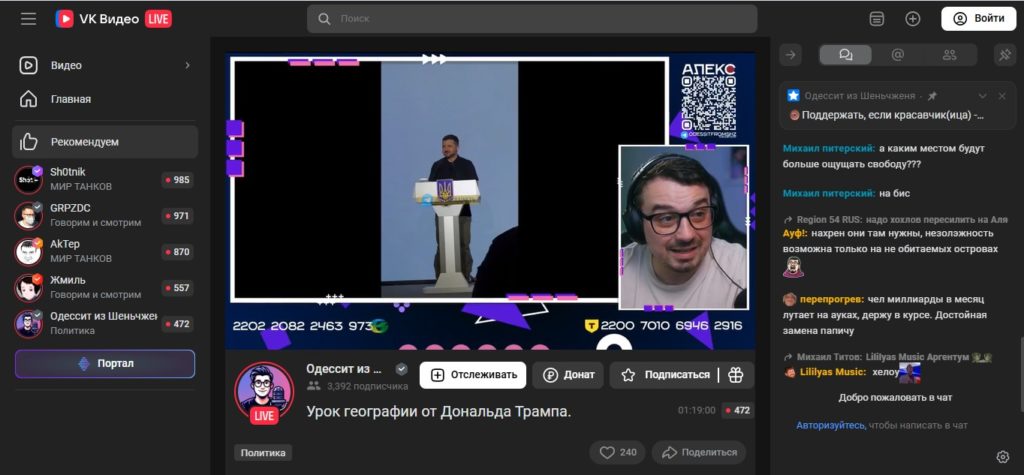Image resolution: width=1024 pixels, height=475 pixels.
Task: Click the Донат button
Action: click(x=568, y=375)
